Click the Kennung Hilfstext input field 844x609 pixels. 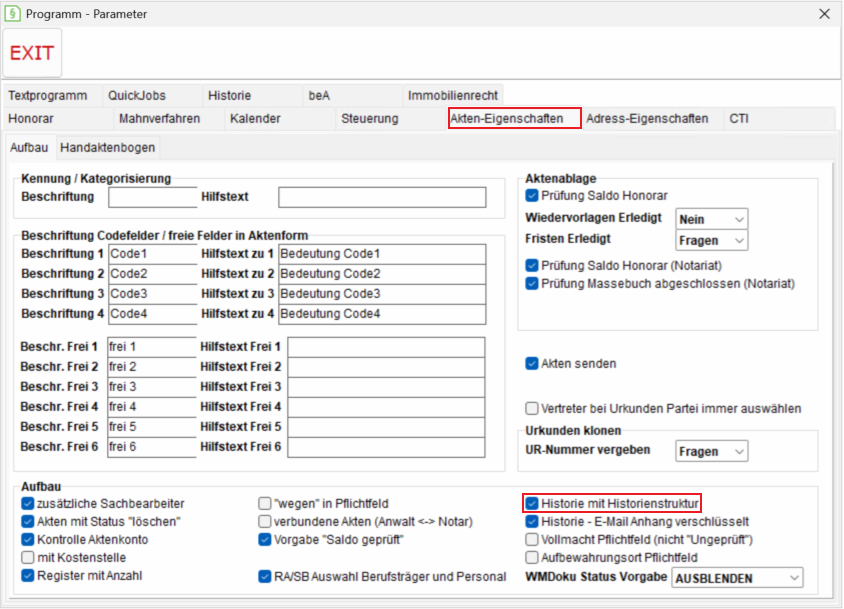click(x=382, y=197)
